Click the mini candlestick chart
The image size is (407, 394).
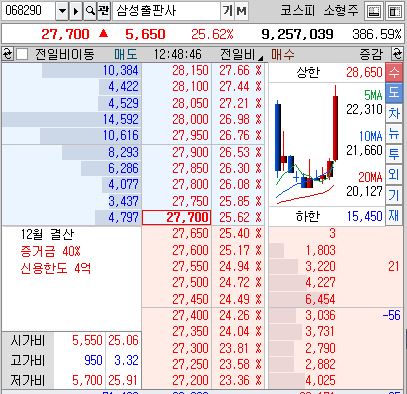(x=306, y=144)
